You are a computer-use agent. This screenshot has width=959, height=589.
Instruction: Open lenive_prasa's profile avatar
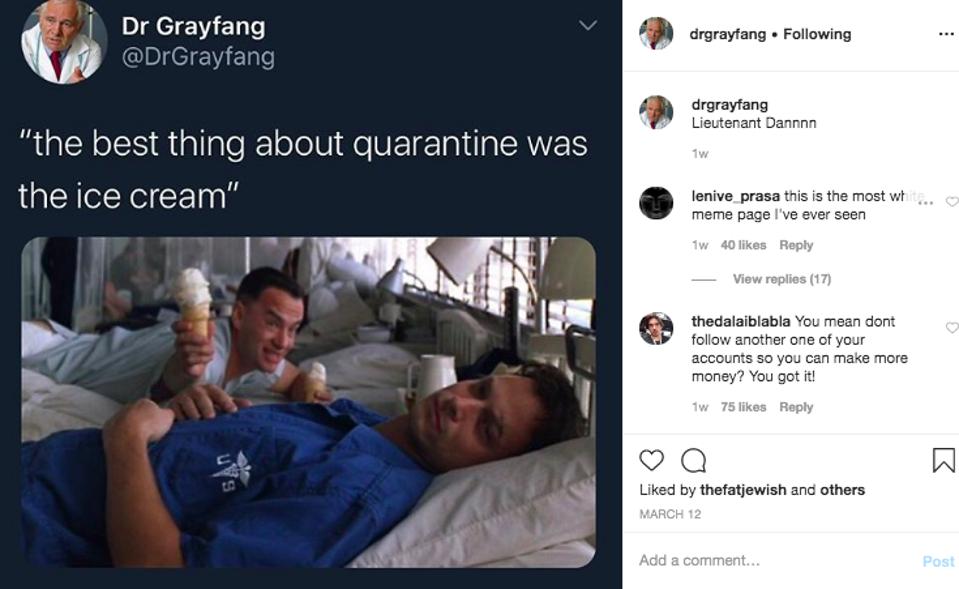click(656, 203)
